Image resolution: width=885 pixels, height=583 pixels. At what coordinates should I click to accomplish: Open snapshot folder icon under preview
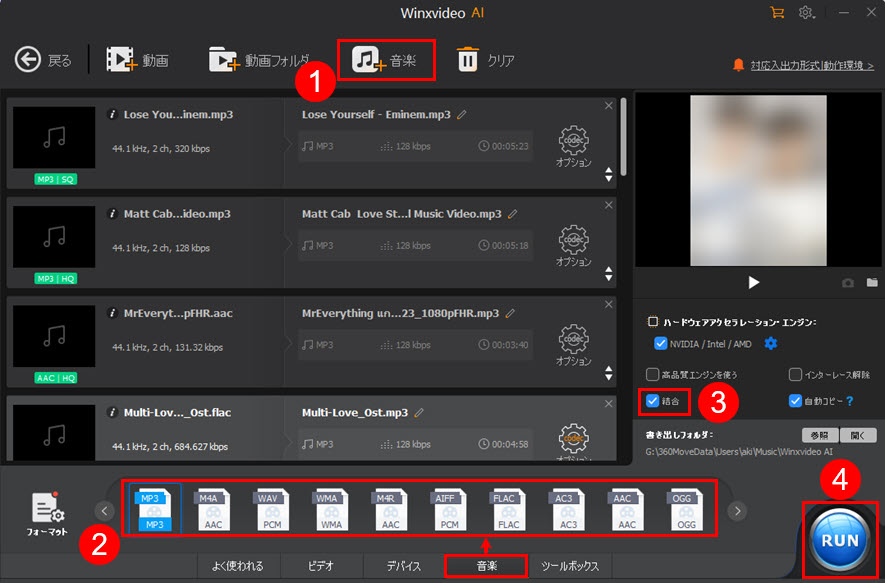pos(872,282)
